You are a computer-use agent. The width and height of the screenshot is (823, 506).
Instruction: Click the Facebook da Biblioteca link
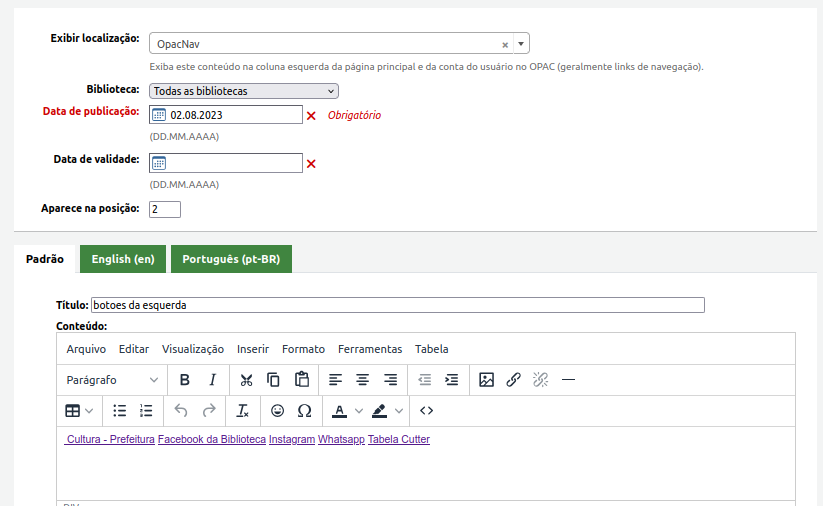[212, 439]
